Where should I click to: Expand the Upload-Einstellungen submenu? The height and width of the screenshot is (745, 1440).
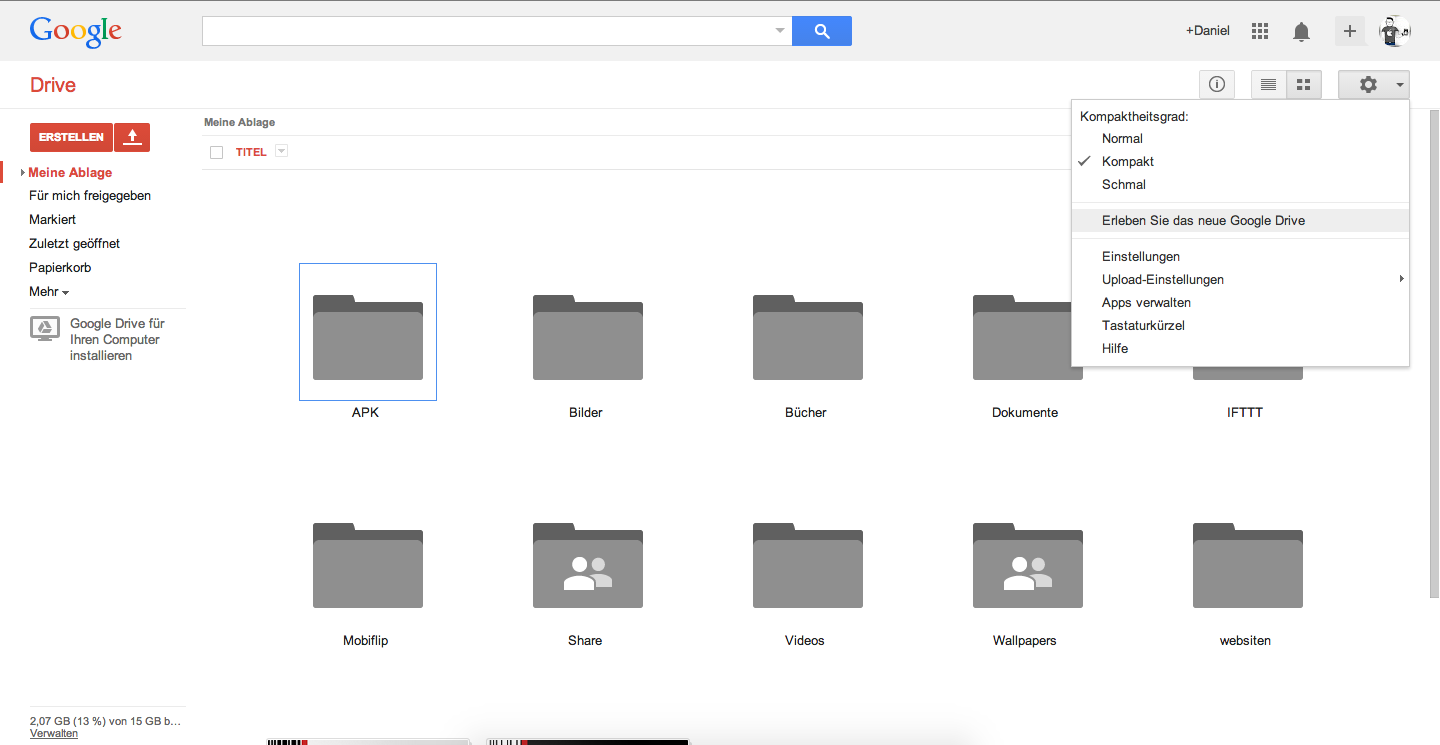click(1240, 280)
